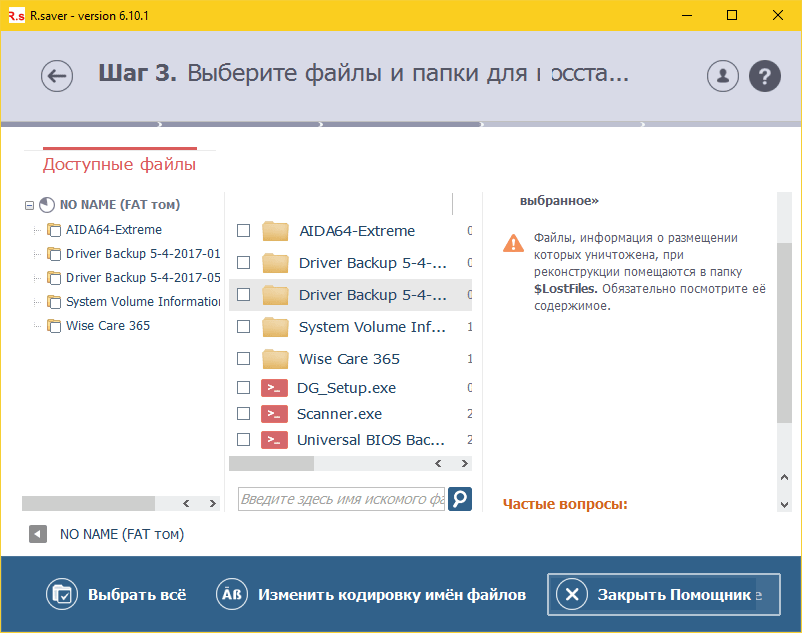The width and height of the screenshot is (802, 633).
Task: Click the help panel vertical scrollbar
Action: click(x=783, y=330)
